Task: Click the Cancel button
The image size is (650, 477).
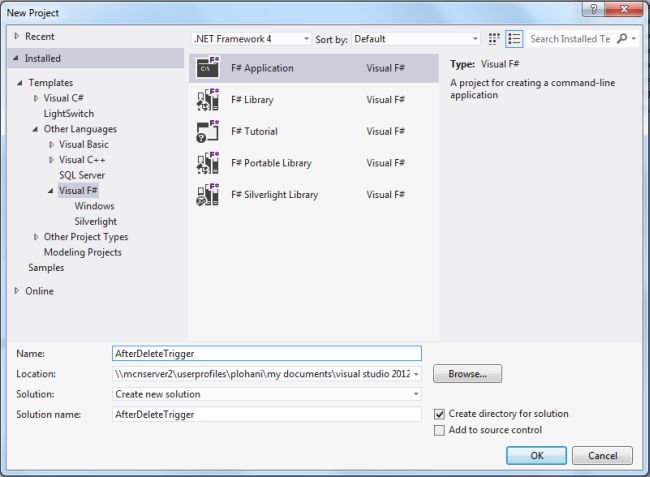Action: 602,455
